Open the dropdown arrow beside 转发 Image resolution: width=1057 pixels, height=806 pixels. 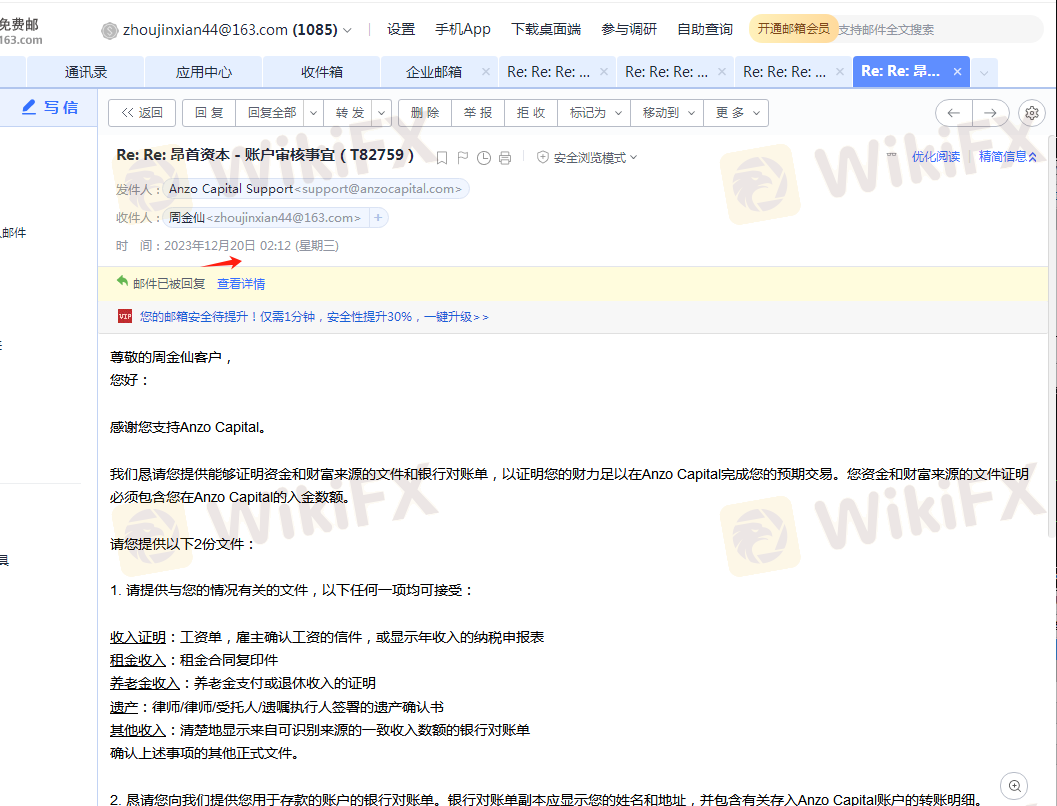[x=382, y=113]
